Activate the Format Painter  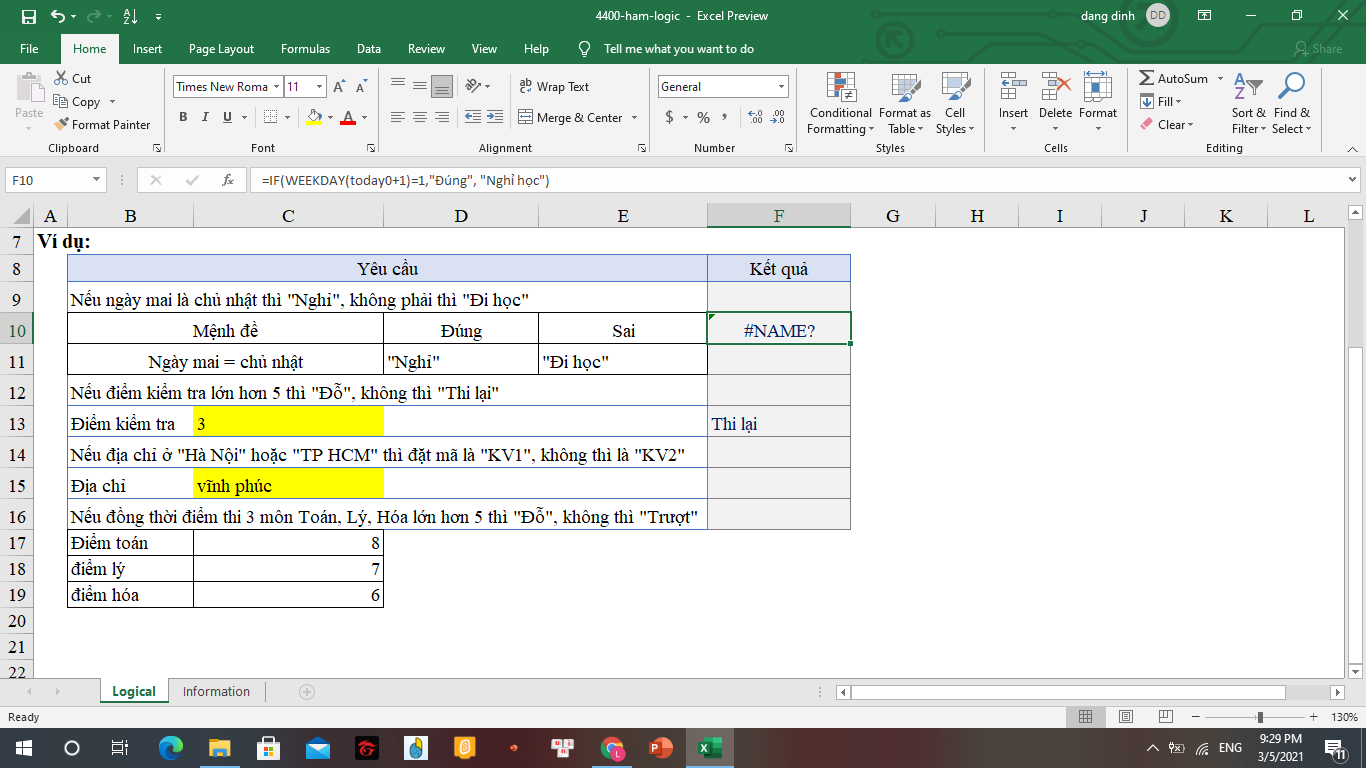[x=101, y=125]
